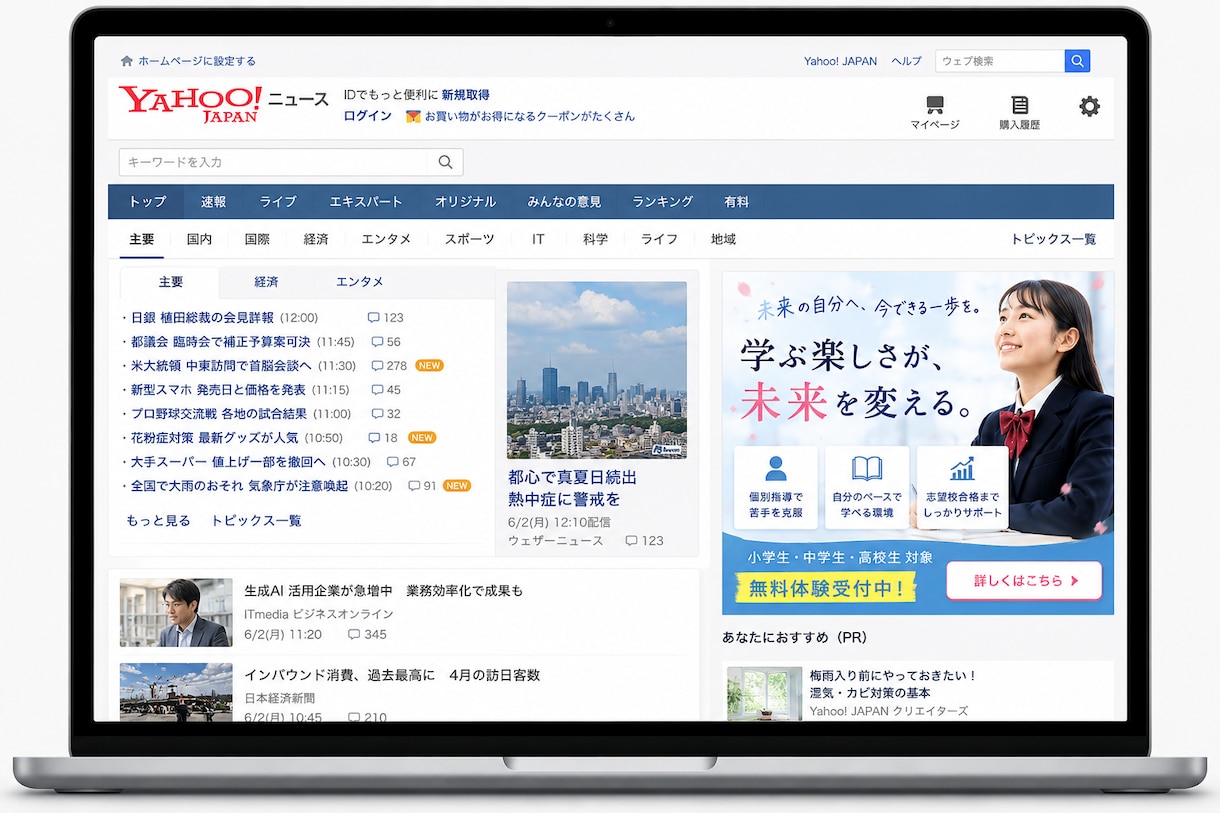The height and width of the screenshot is (813, 1220).
Task: Click the ウェブ検索 input field
Action: tap(1000, 61)
